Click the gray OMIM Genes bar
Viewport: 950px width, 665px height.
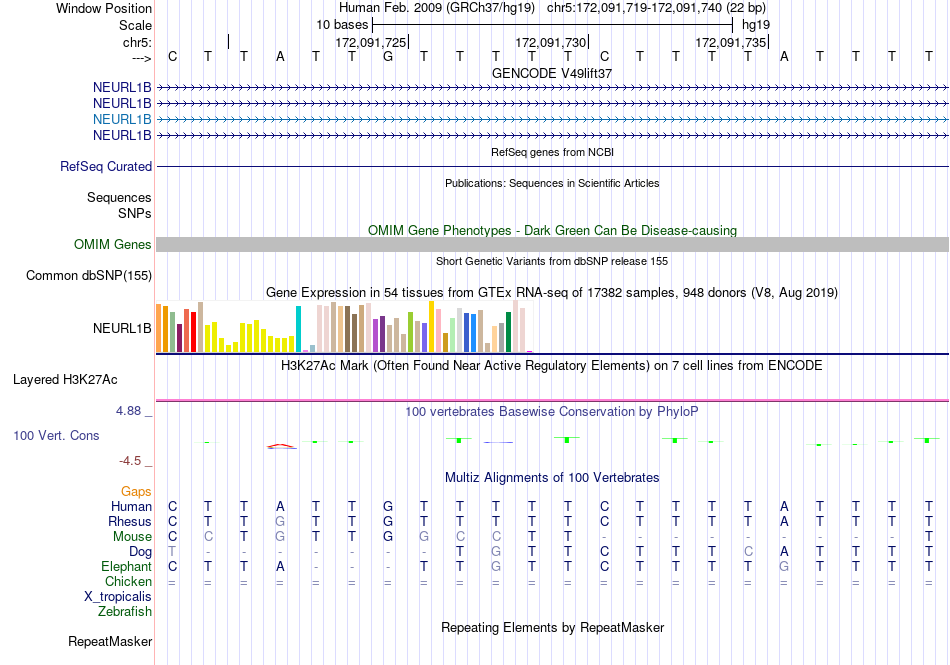pyautogui.click(x=552, y=245)
